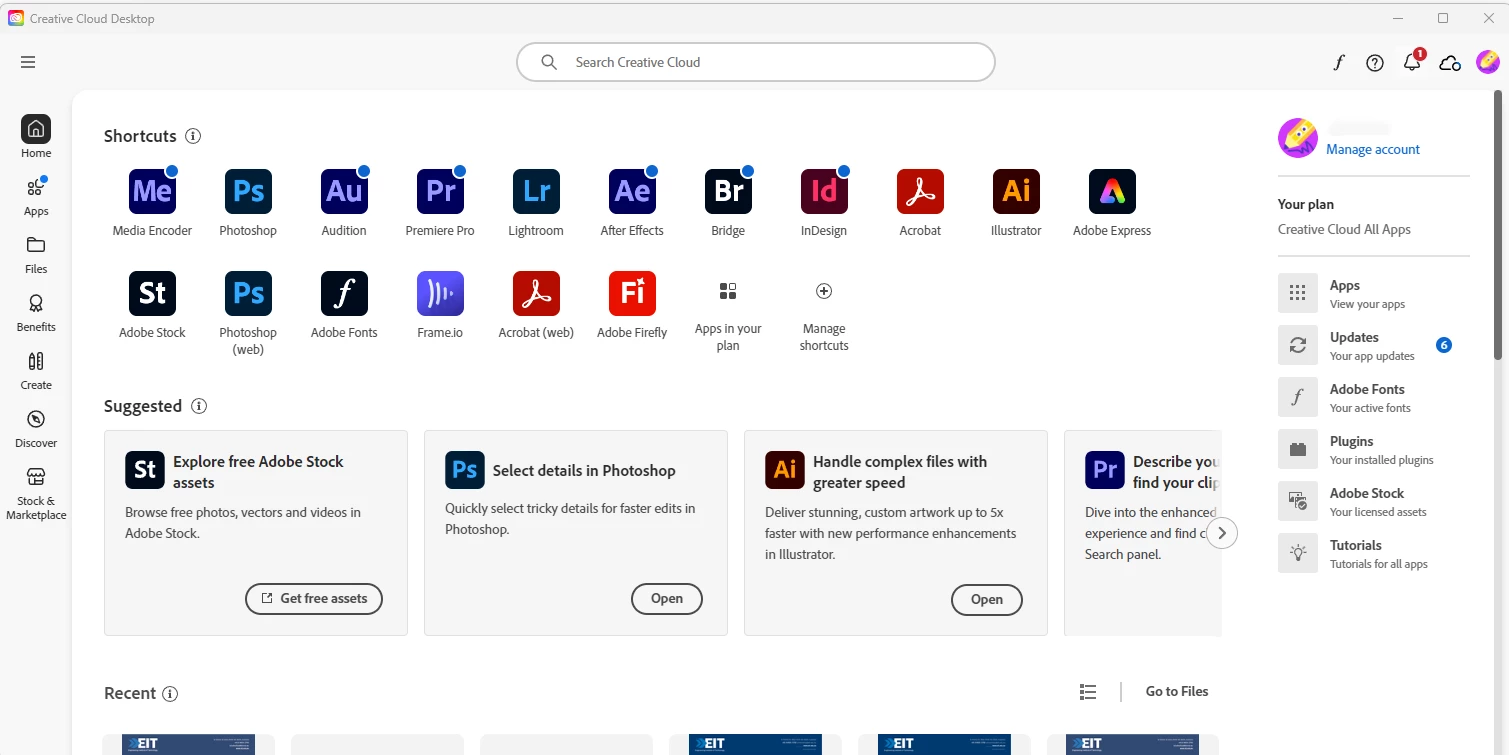
Task: Open the Audition app icon
Action: click(344, 191)
